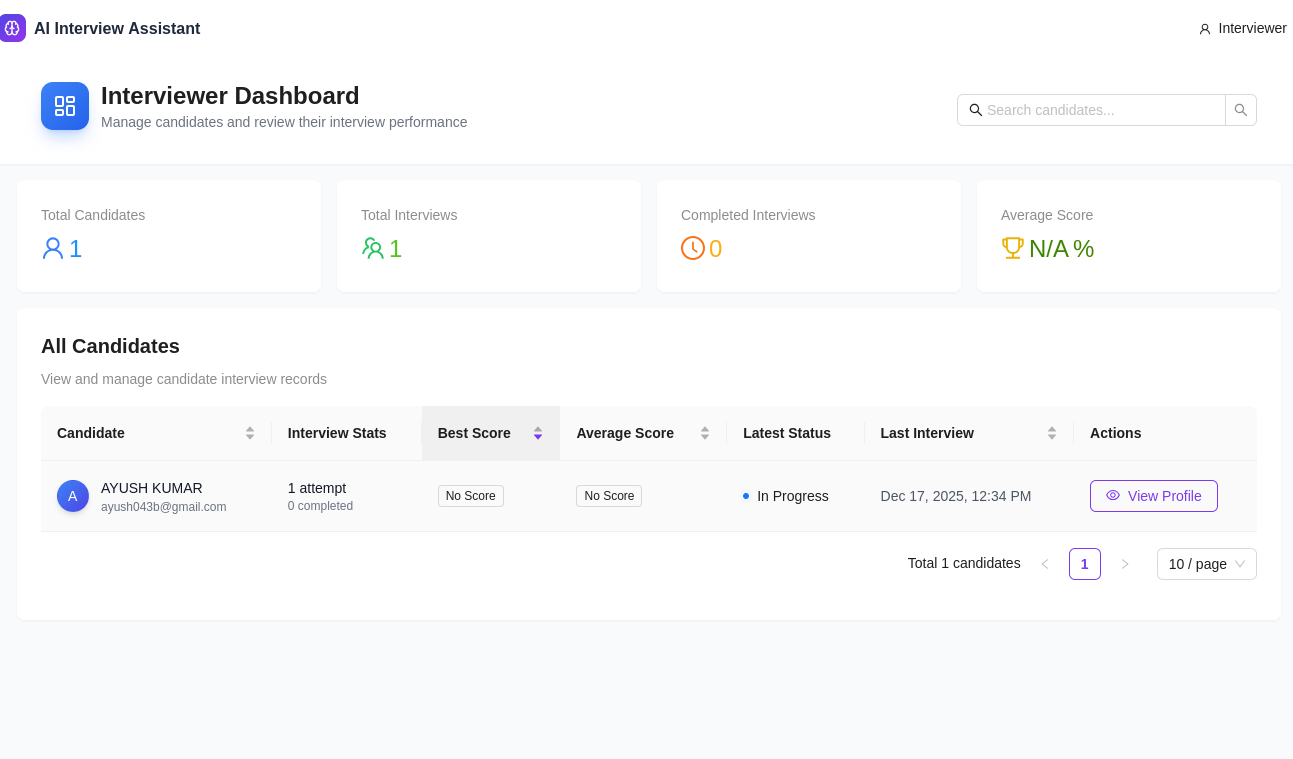Sort by Last Interview column arrows
This screenshot has width=1293, height=759.
pos(1052,433)
